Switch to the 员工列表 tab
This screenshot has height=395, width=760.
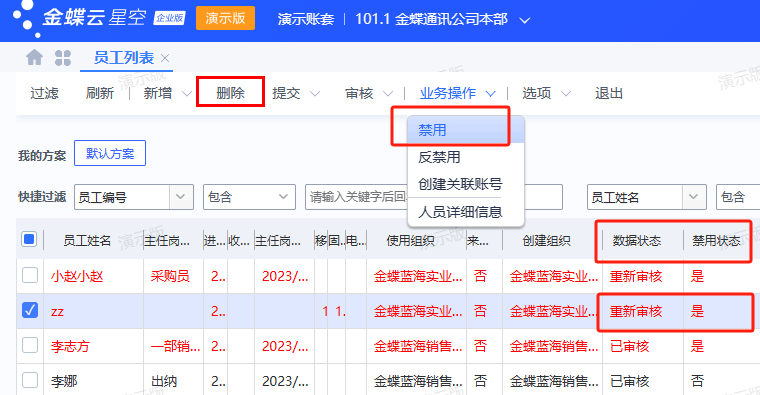tap(124, 58)
